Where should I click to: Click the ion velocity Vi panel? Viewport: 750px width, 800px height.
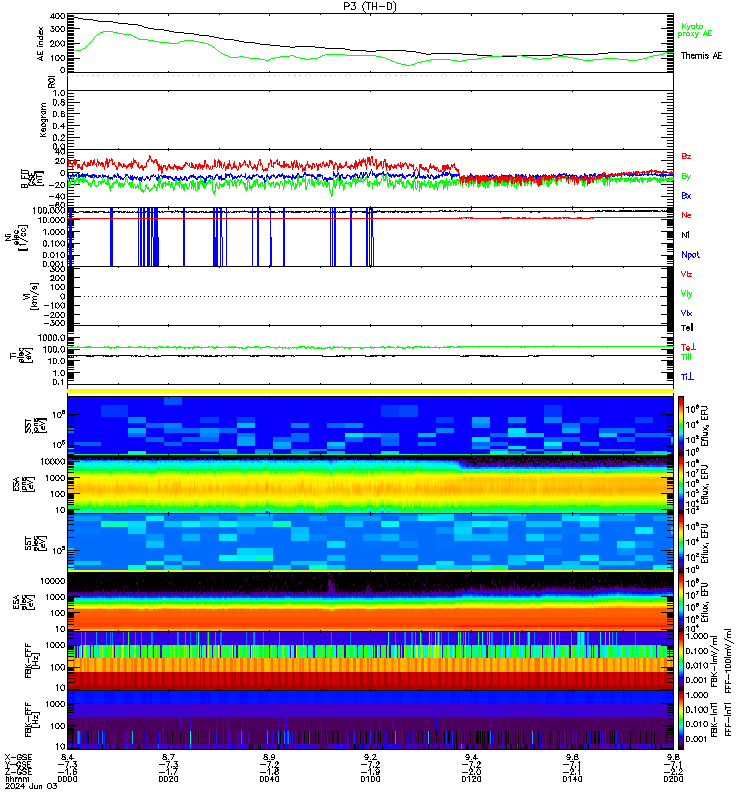pos(370,296)
